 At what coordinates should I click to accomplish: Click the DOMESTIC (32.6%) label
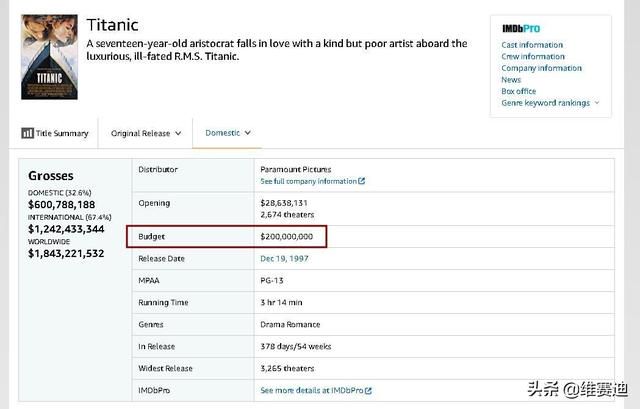click(x=60, y=193)
